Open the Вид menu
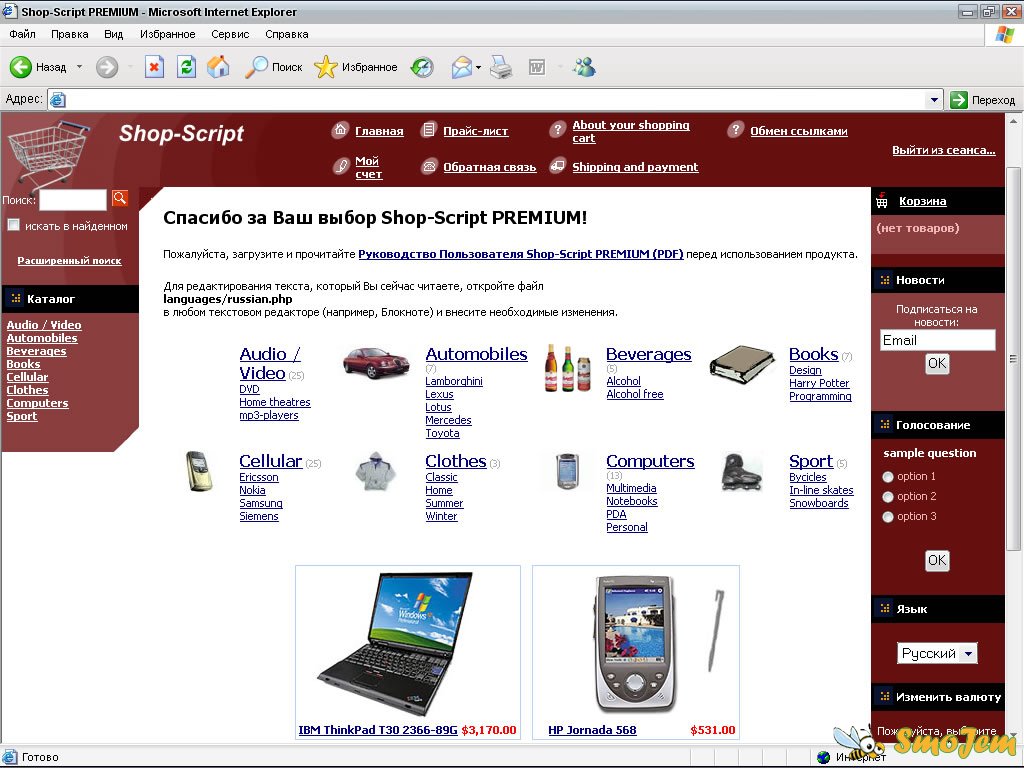Image resolution: width=1024 pixels, height=768 pixels. [x=114, y=34]
